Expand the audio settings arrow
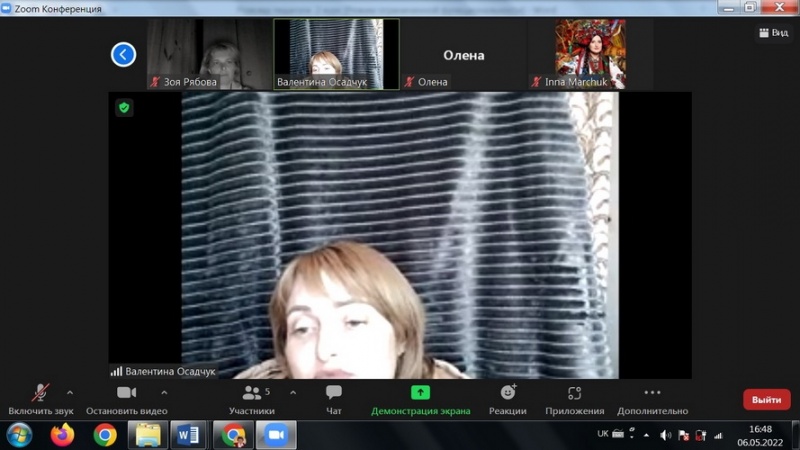Image resolution: width=800 pixels, height=450 pixels. [x=70, y=392]
